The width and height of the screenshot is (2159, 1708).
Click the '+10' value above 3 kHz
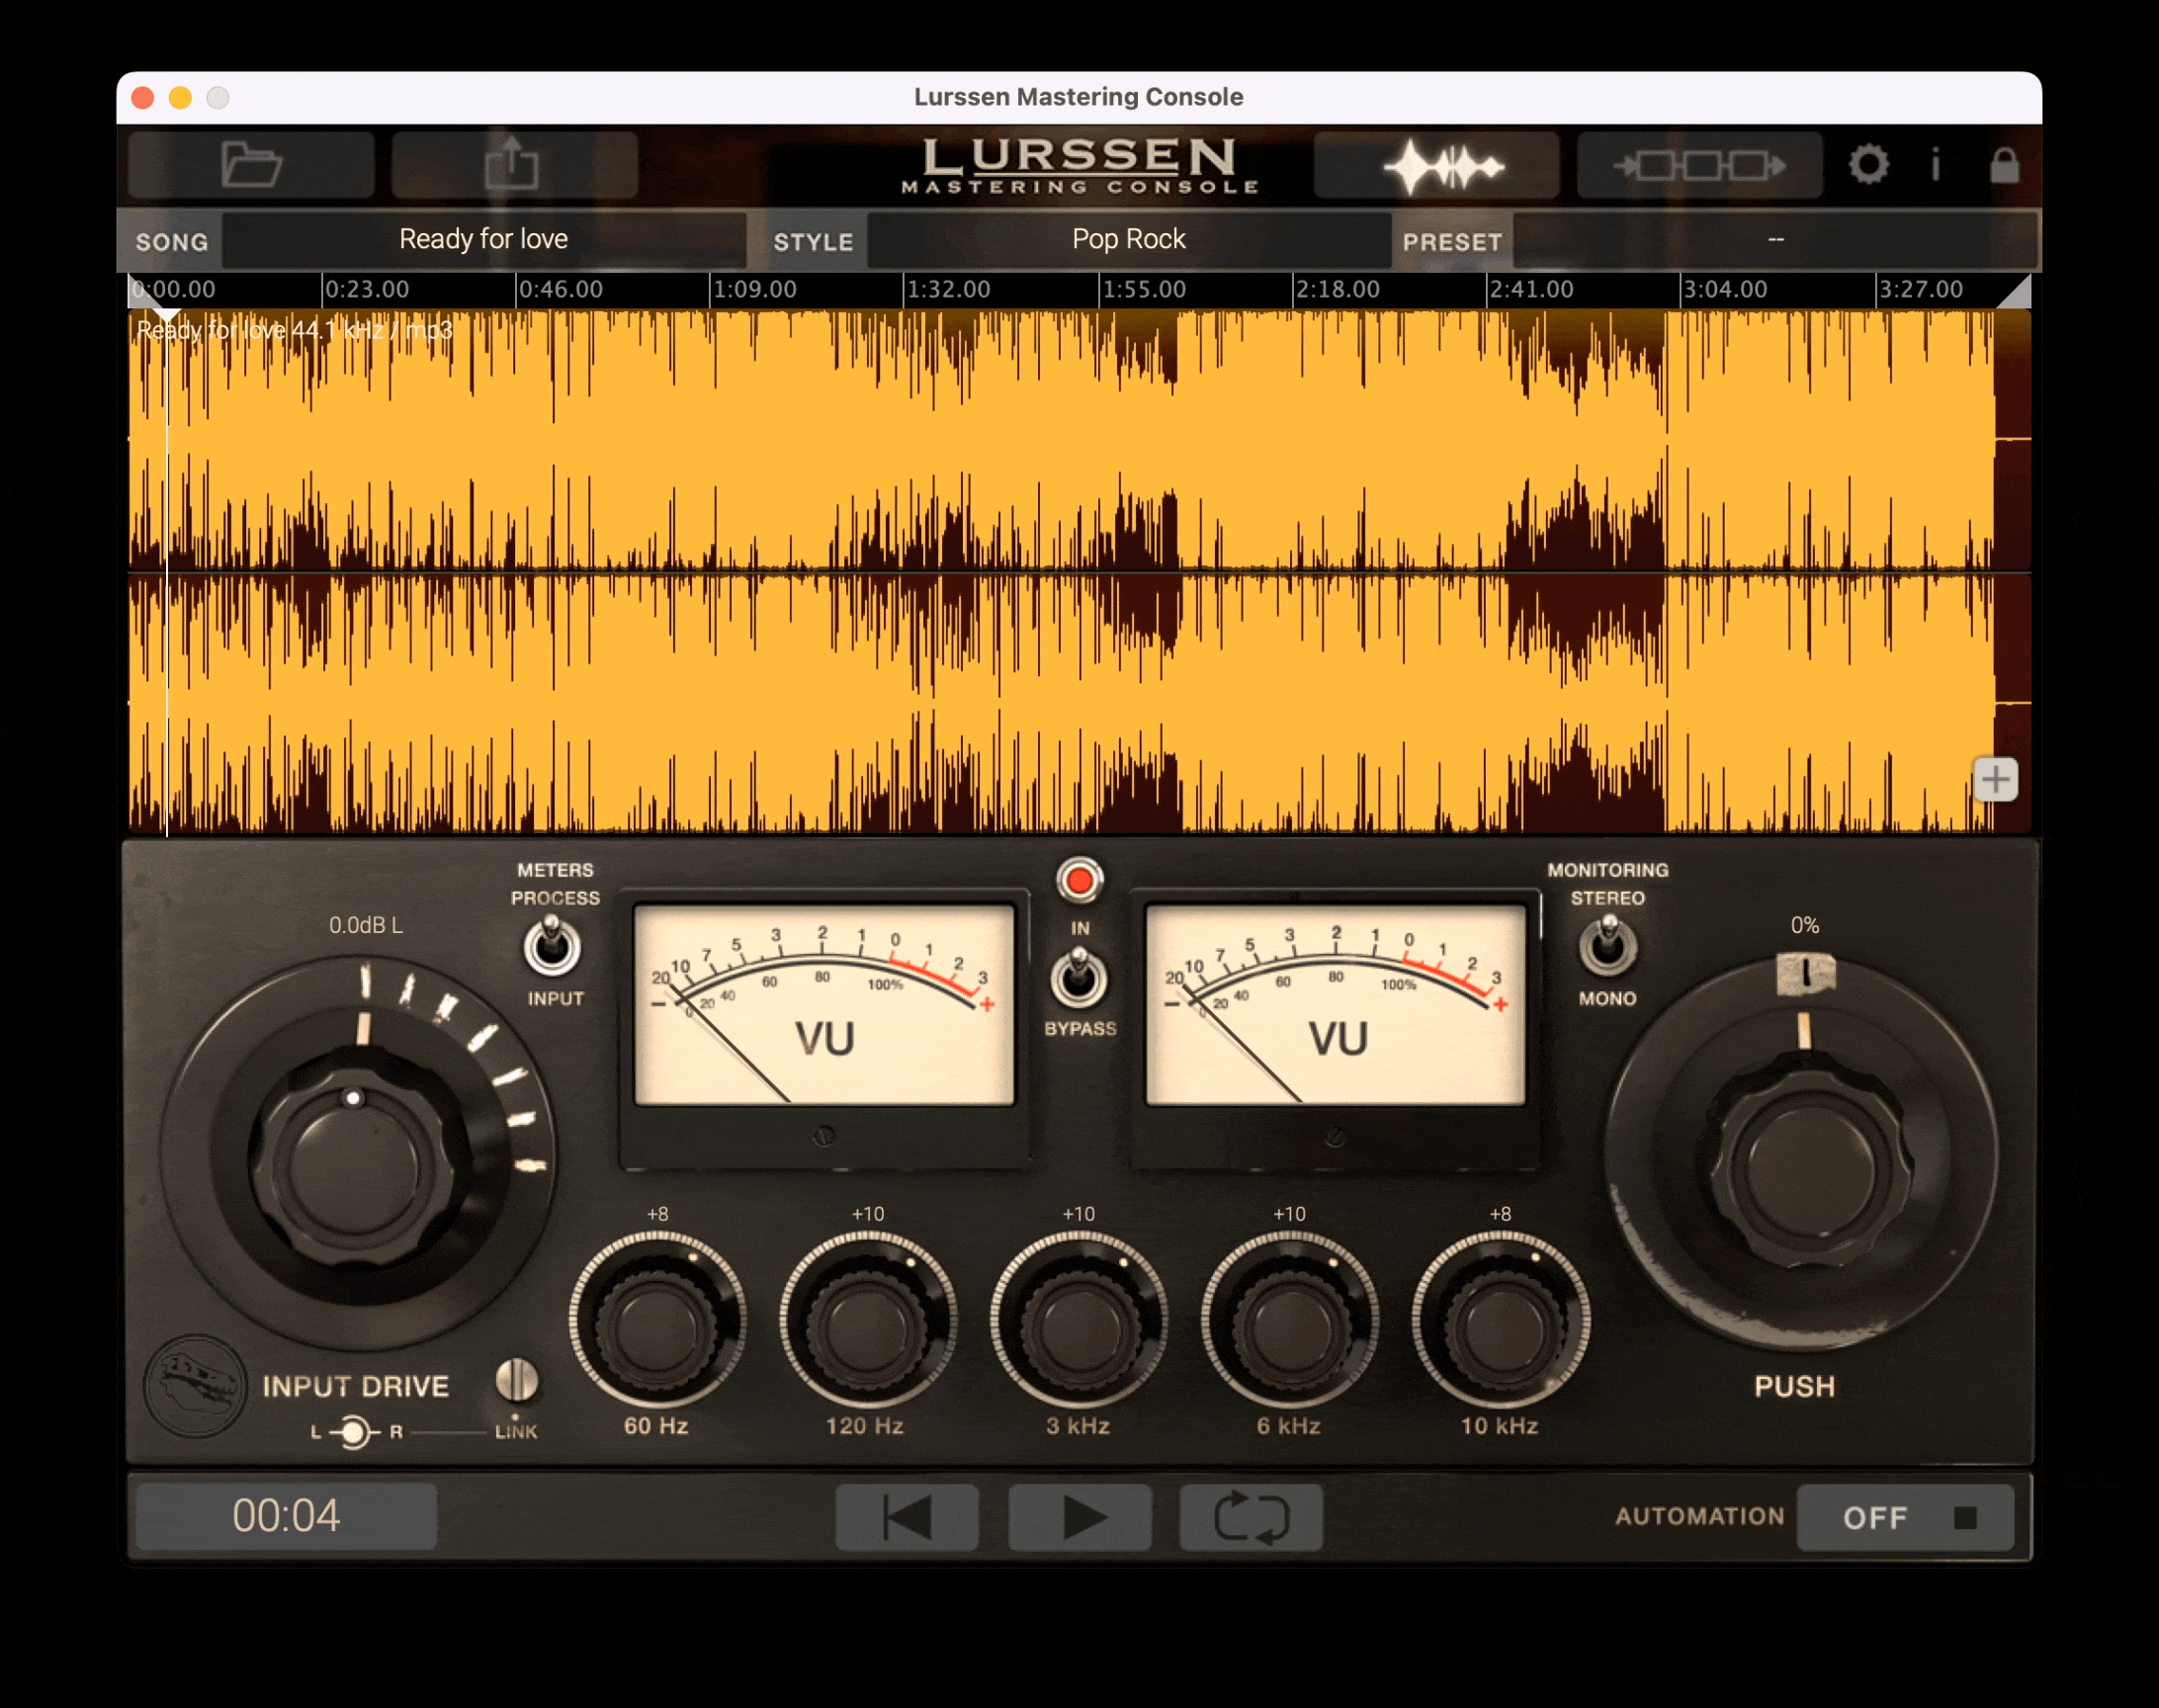tap(1078, 1214)
